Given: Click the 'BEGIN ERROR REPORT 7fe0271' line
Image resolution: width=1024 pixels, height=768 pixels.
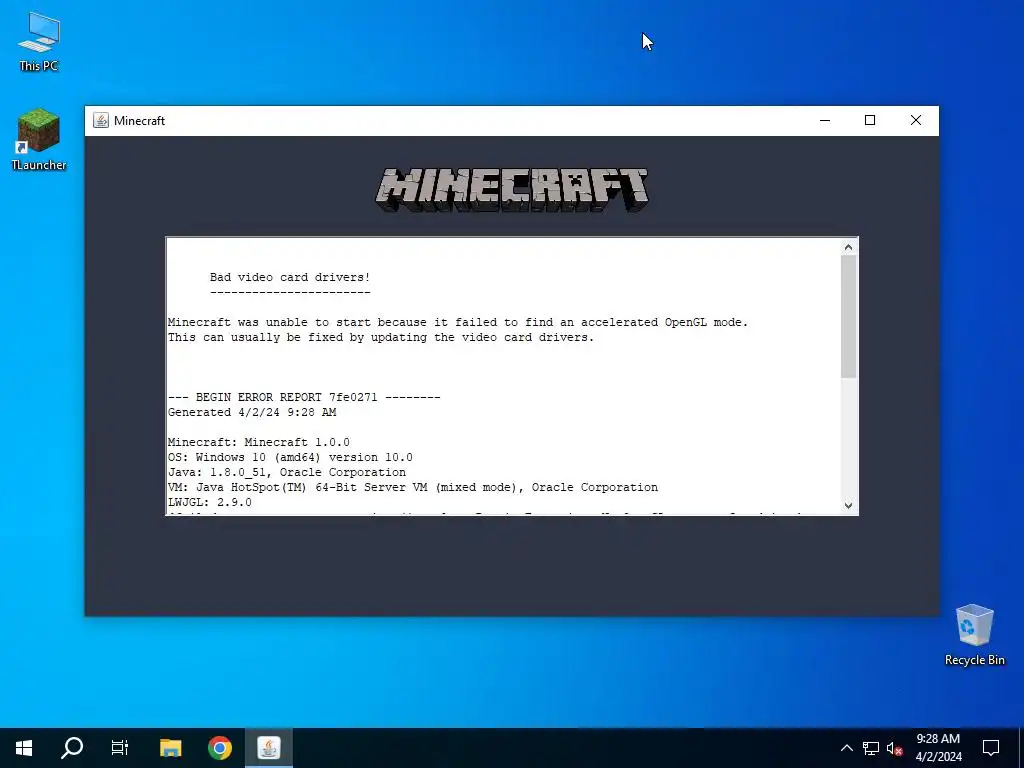Looking at the screenshot, I should coord(304,397).
